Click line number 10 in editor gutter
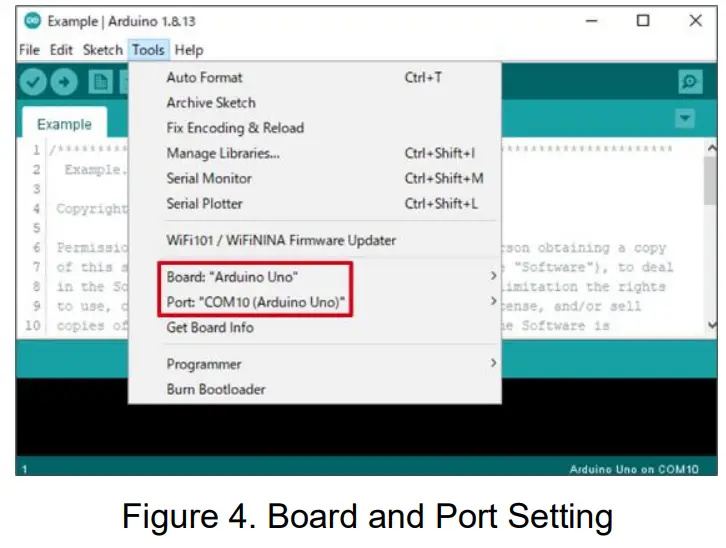 point(32,325)
